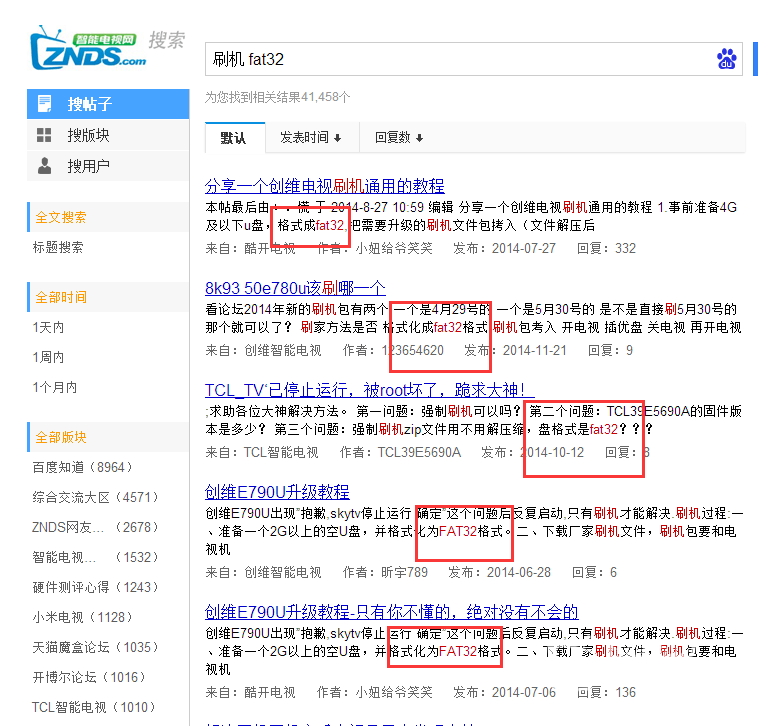Open result 创维E790U升级教程
The width and height of the screenshot is (758, 726).
277,492
